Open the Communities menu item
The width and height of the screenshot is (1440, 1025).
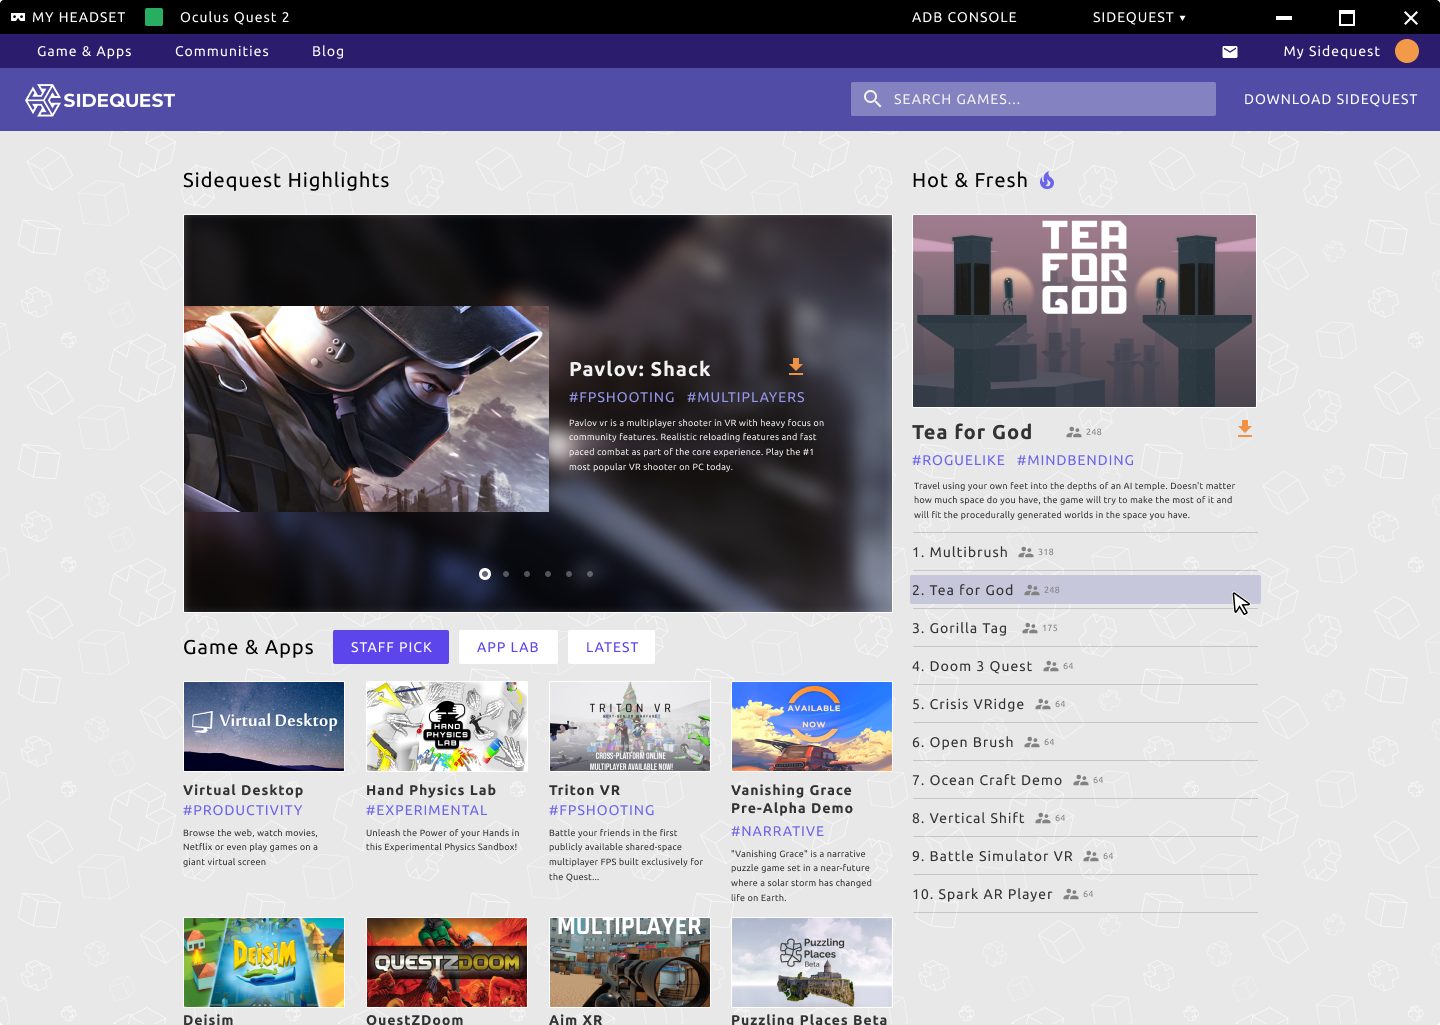coord(222,51)
